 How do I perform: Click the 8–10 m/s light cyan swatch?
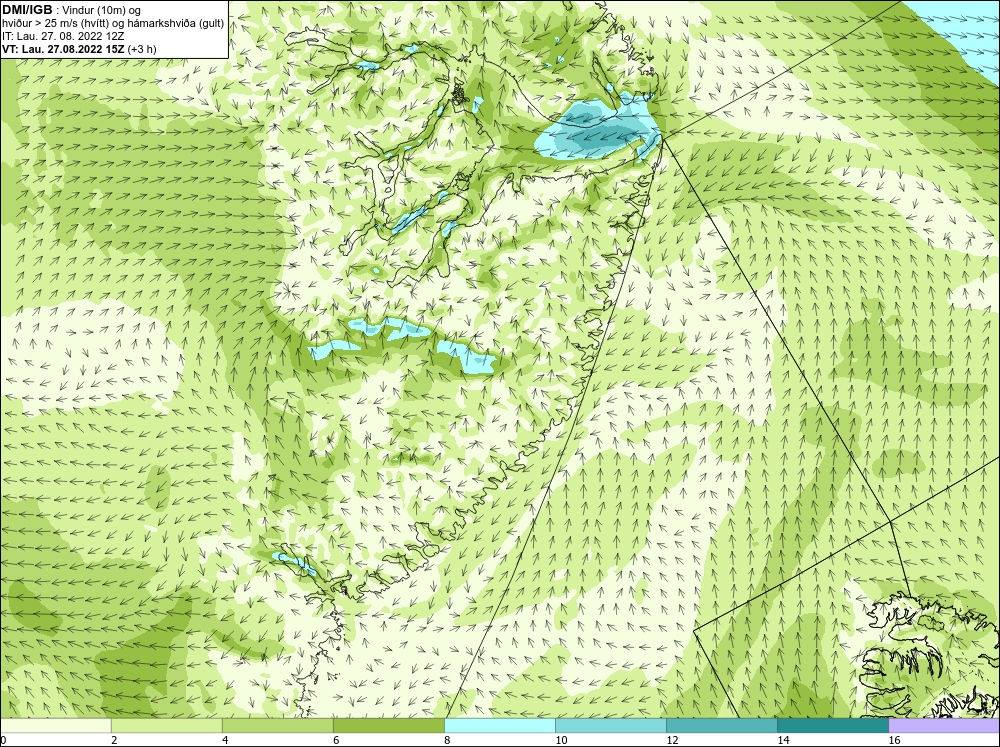[499, 726]
